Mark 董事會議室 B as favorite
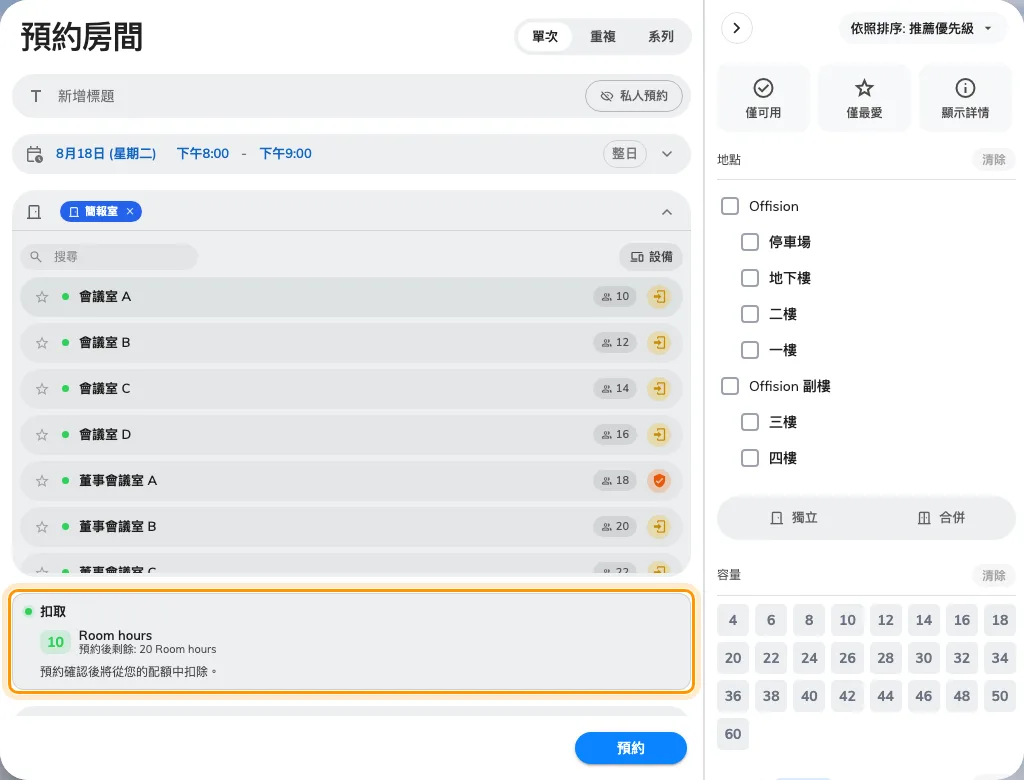Viewport: 1024px width, 780px height. (x=42, y=527)
